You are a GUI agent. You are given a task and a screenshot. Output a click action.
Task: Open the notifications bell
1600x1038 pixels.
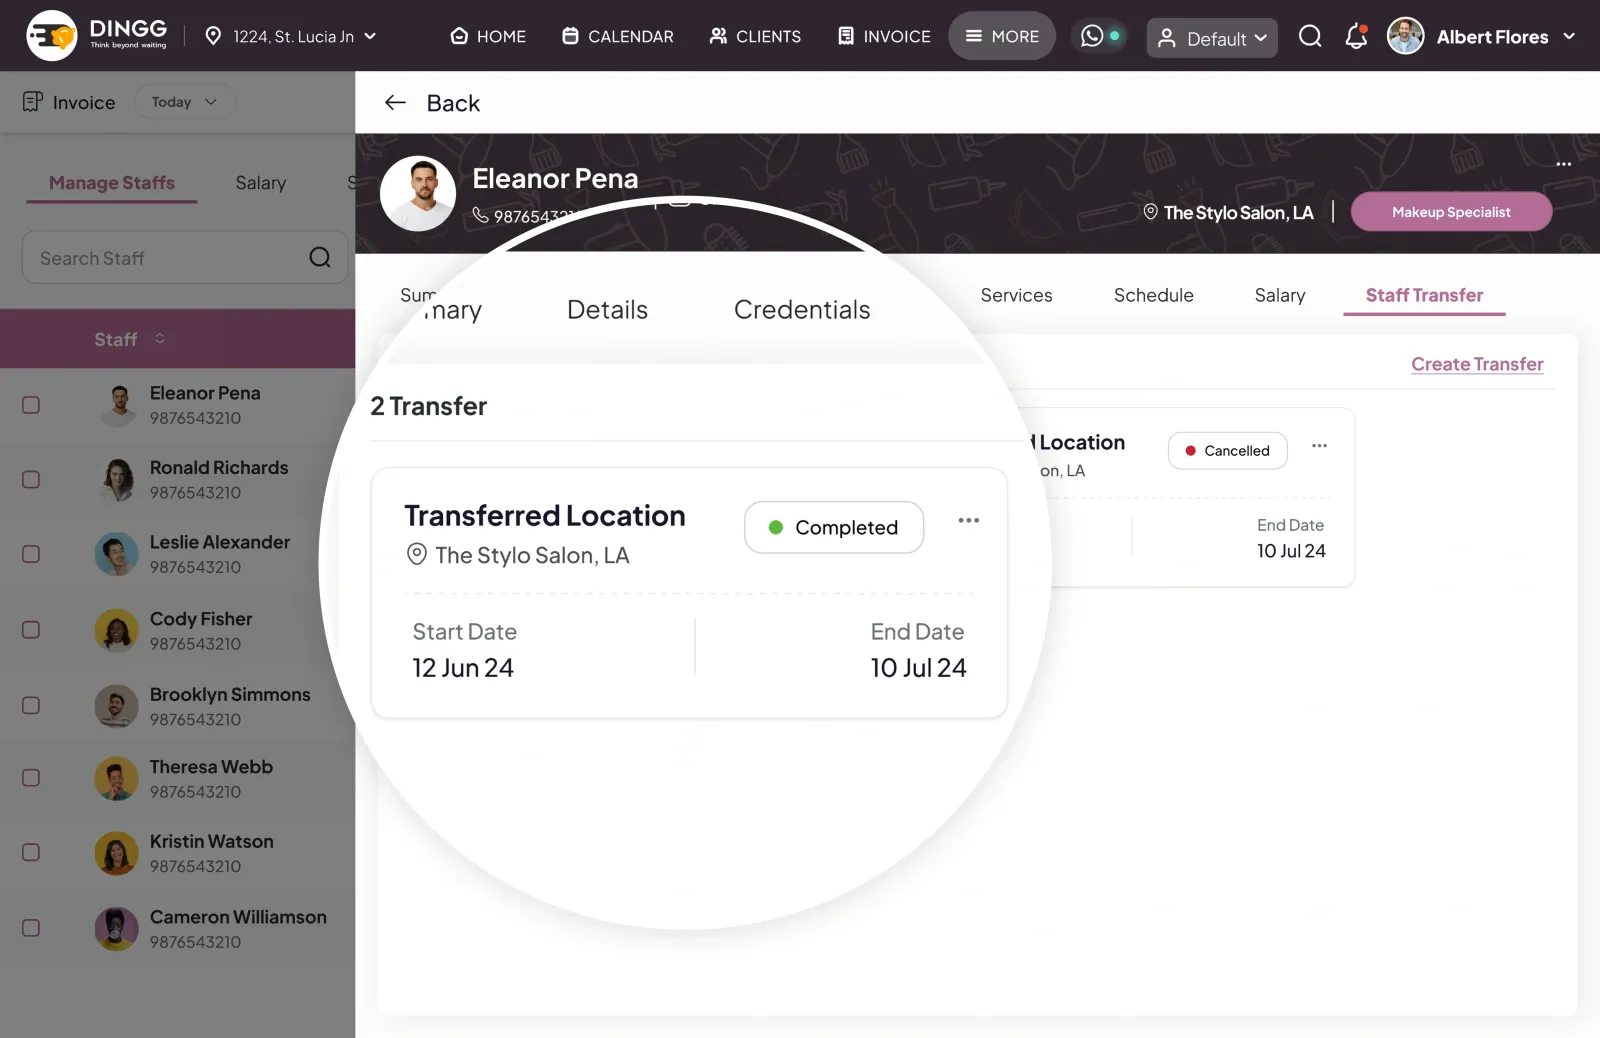point(1356,37)
